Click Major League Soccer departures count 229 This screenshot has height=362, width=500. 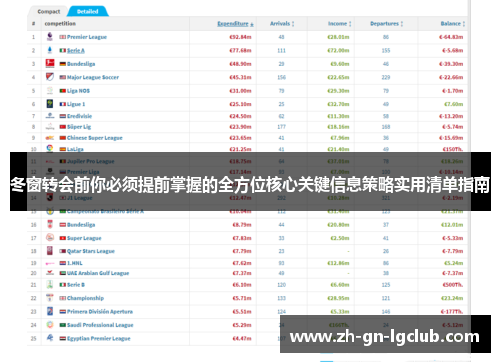[386, 77]
